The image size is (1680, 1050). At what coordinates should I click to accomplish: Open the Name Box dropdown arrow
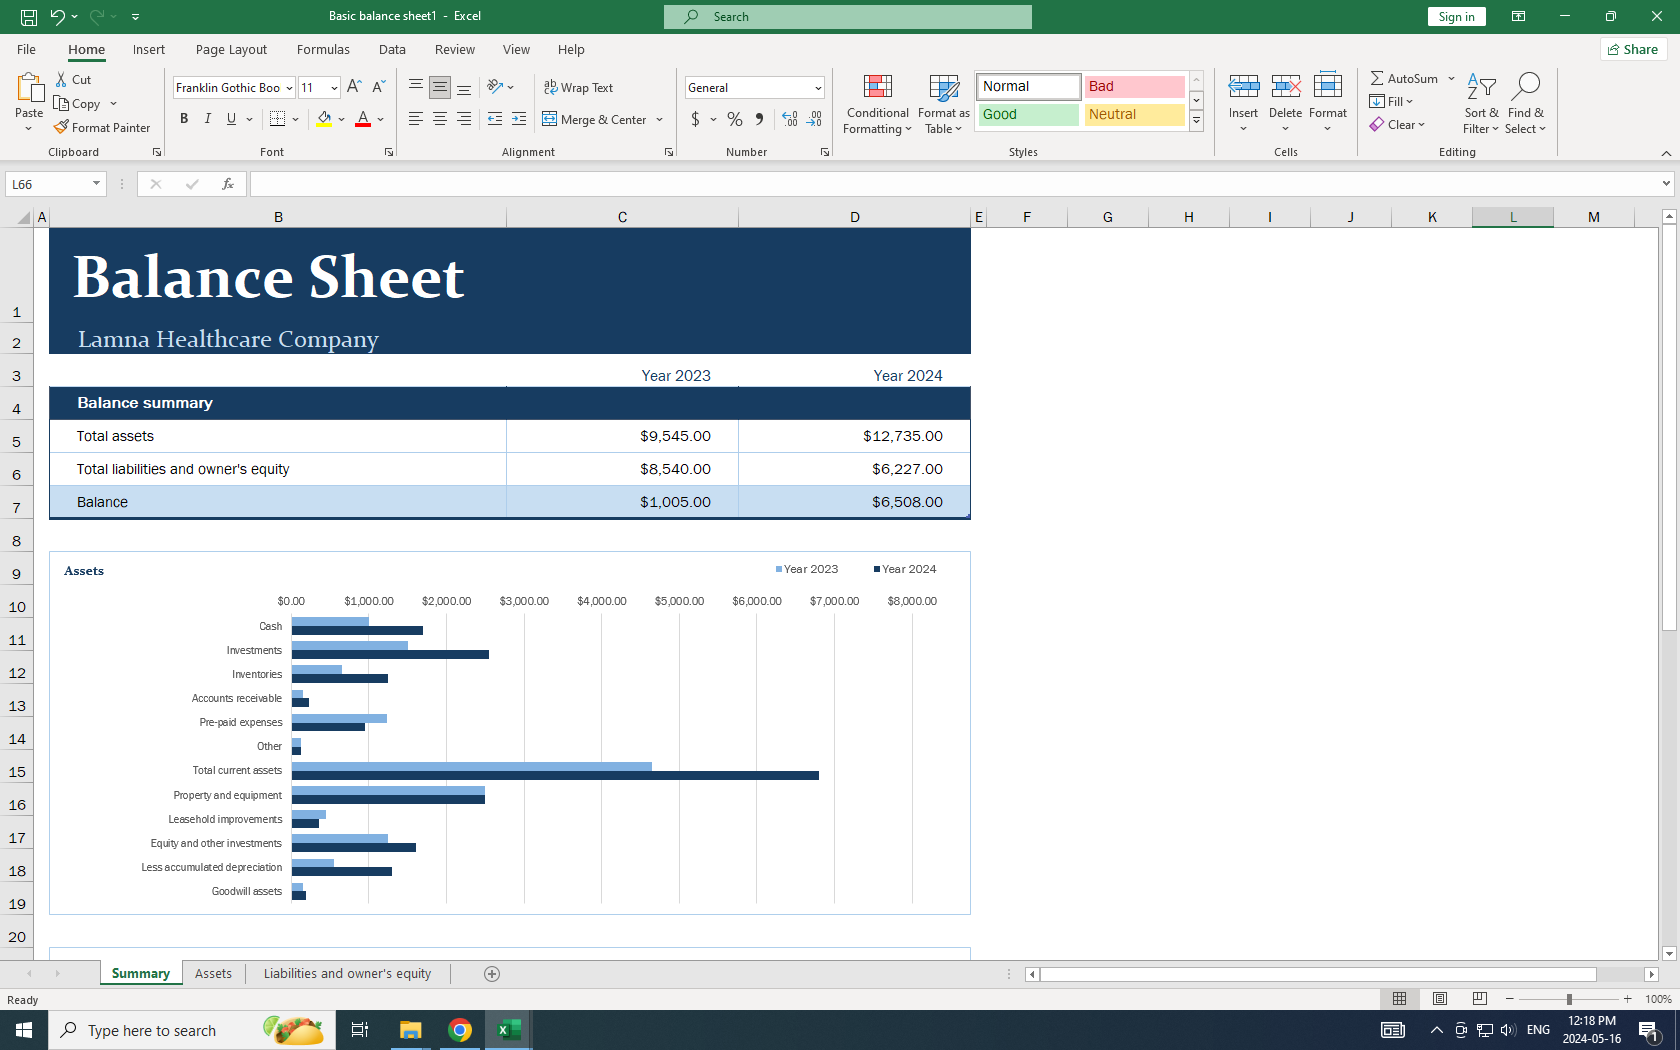point(96,184)
